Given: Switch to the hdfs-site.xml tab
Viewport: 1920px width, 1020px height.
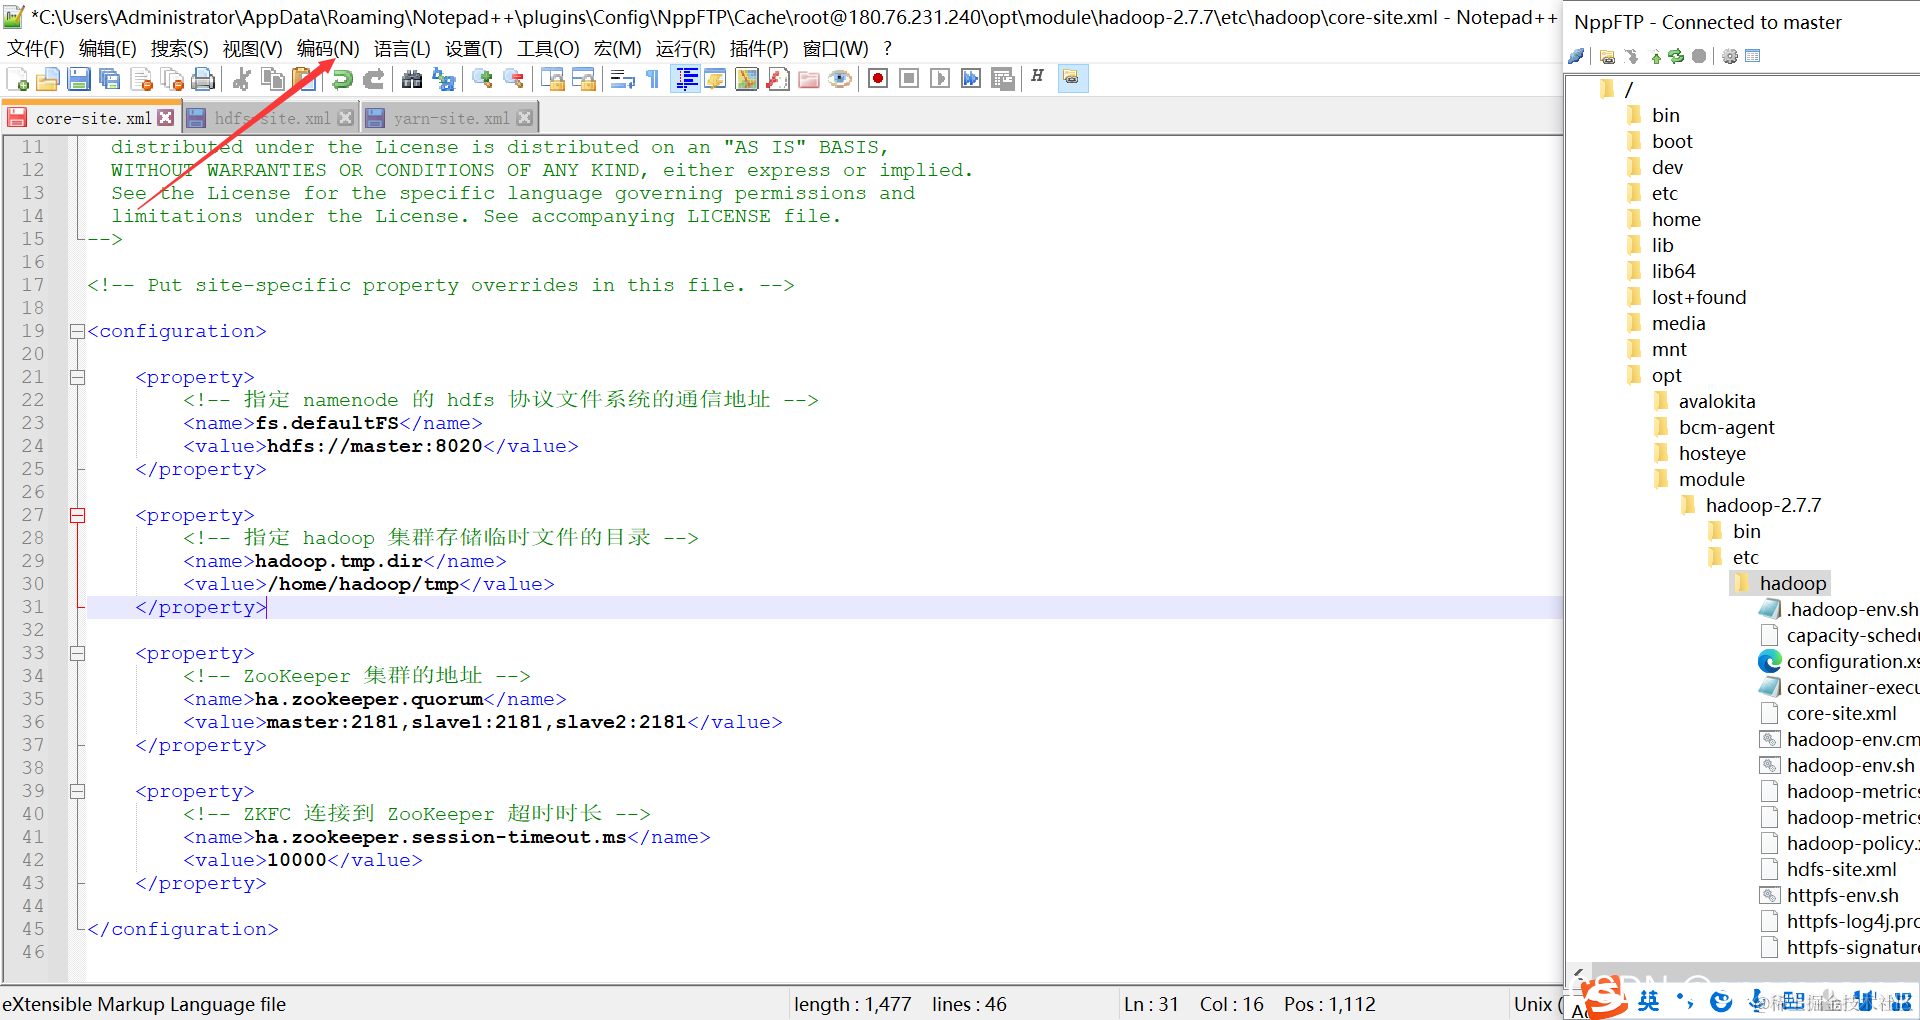Looking at the screenshot, I should (272, 118).
